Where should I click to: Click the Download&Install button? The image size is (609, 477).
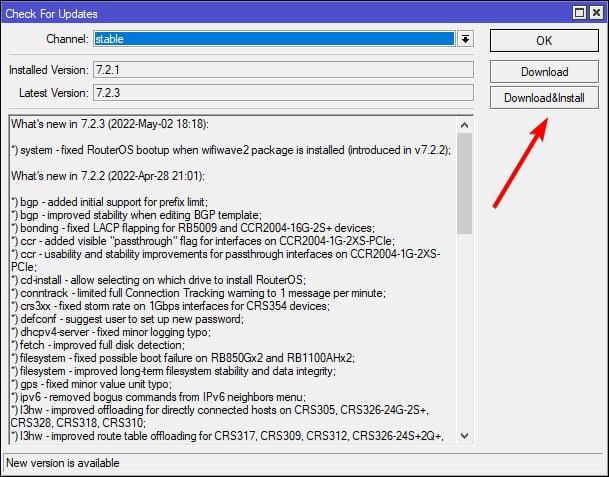(x=544, y=97)
